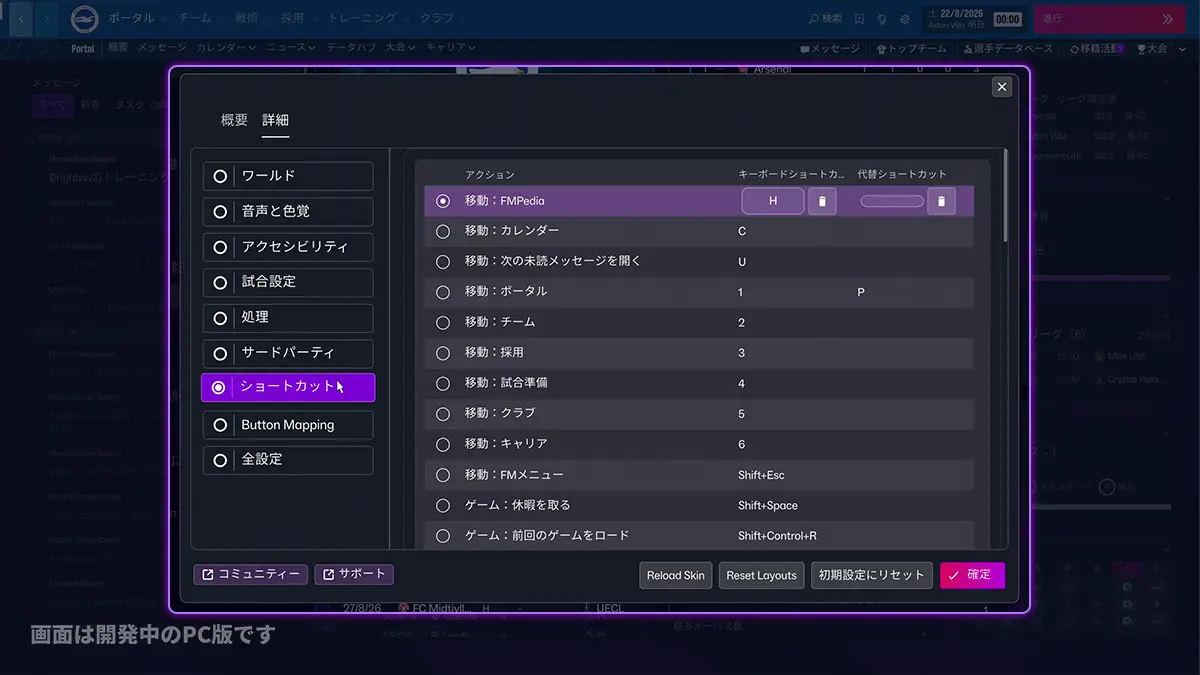Select the ワールド settings category
Image resolution: width=1200 pixels, height=675 pixels.
coord(288,176)
